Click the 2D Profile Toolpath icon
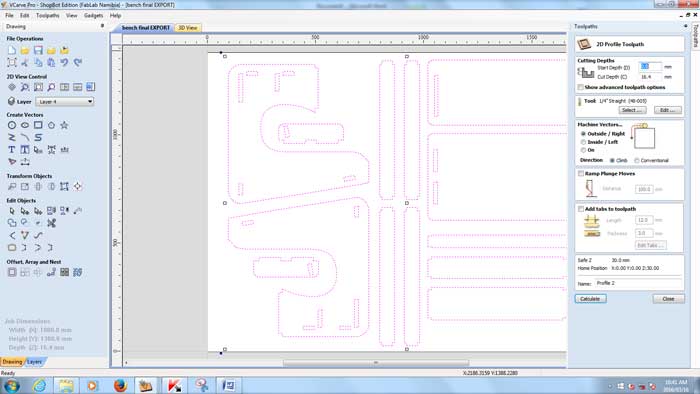The height and width of the screenshot is (394, 700). 584,44
